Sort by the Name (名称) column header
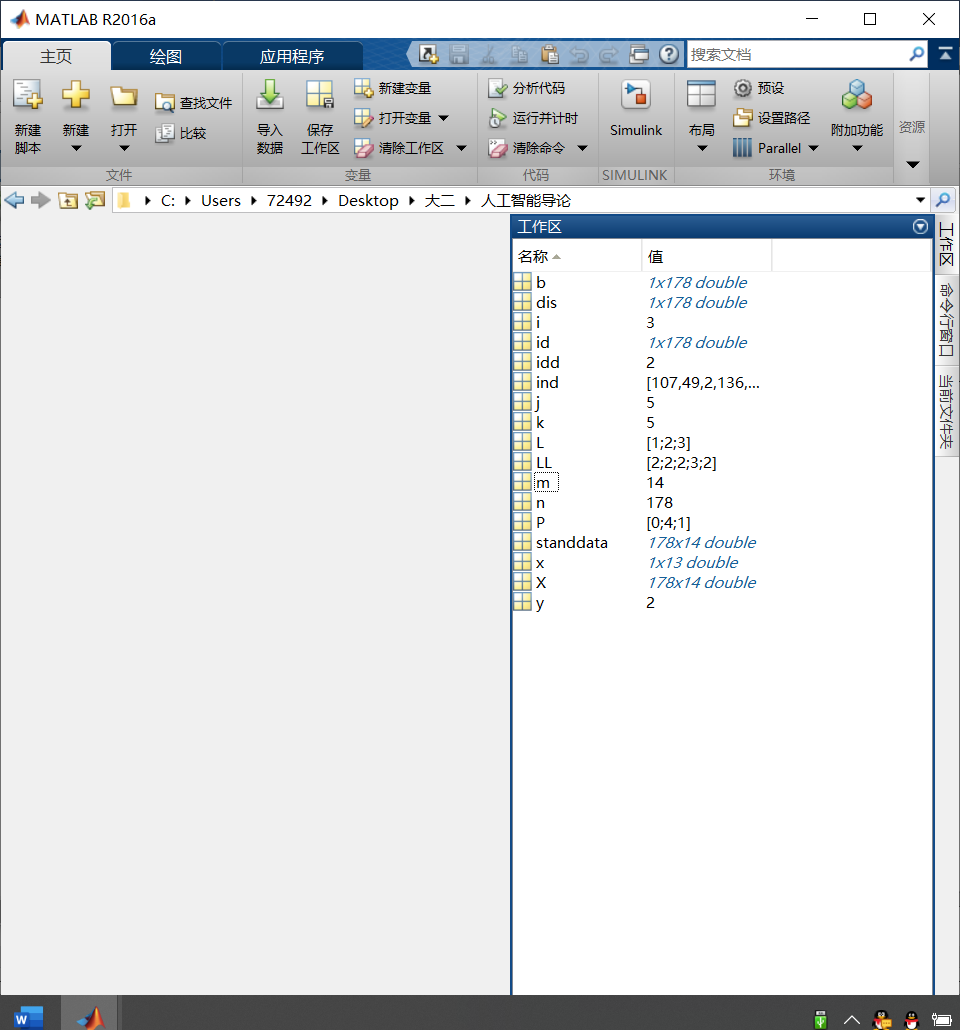Screen dimensions: 960x1030 coord(577,256)
